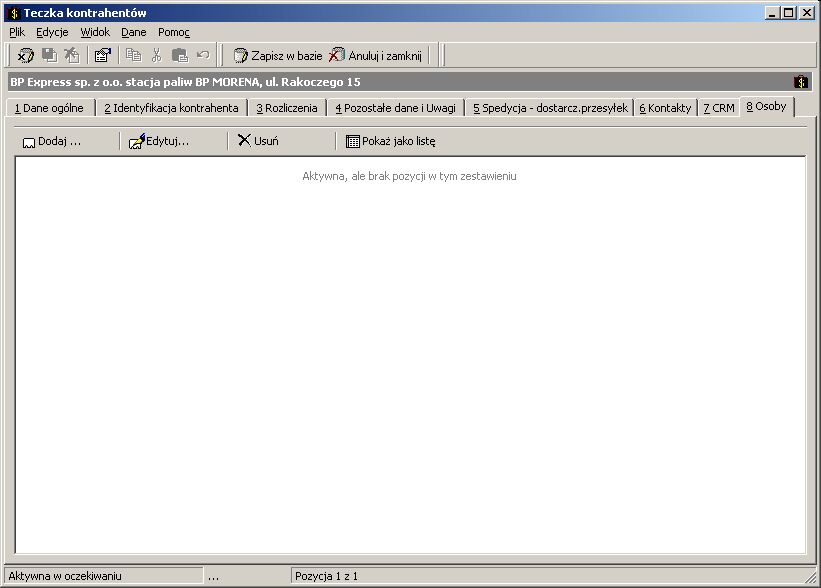Click the contractor icon at right of header bar
Screen dimensions: 821x588
801,82
